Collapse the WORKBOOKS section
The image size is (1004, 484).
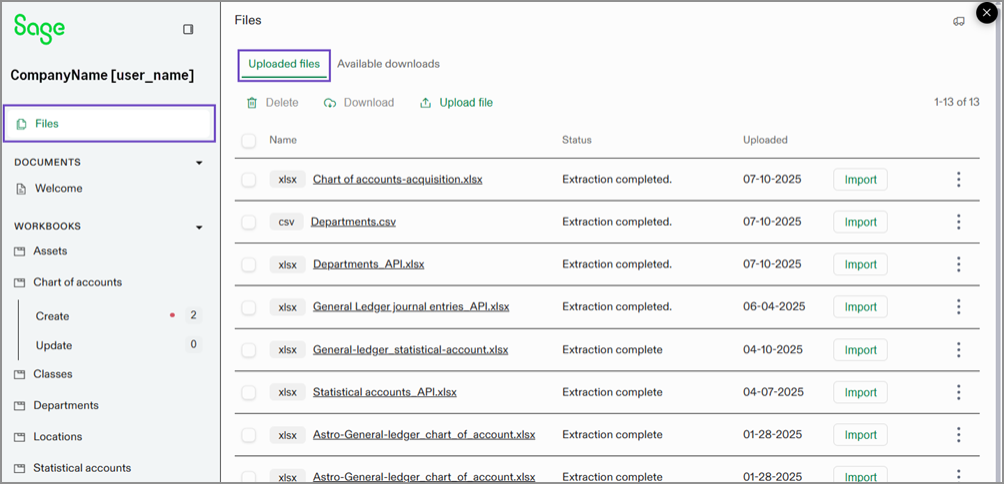[x=199, y=227]
